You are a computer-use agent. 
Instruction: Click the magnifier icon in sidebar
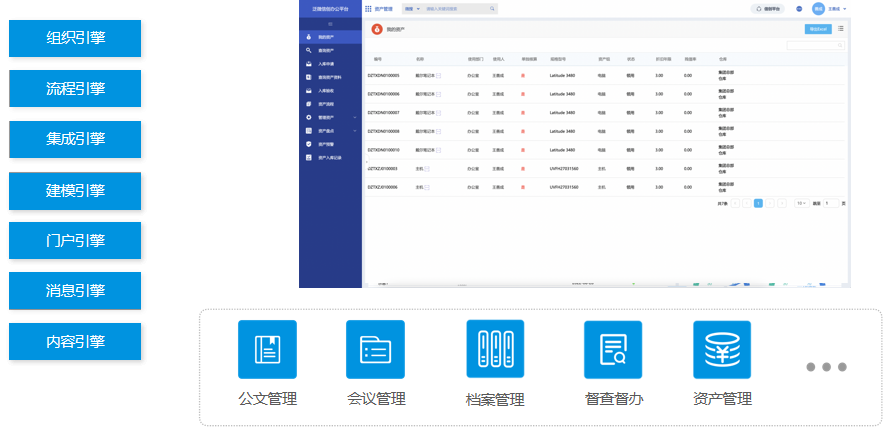[x=309, y=50]
